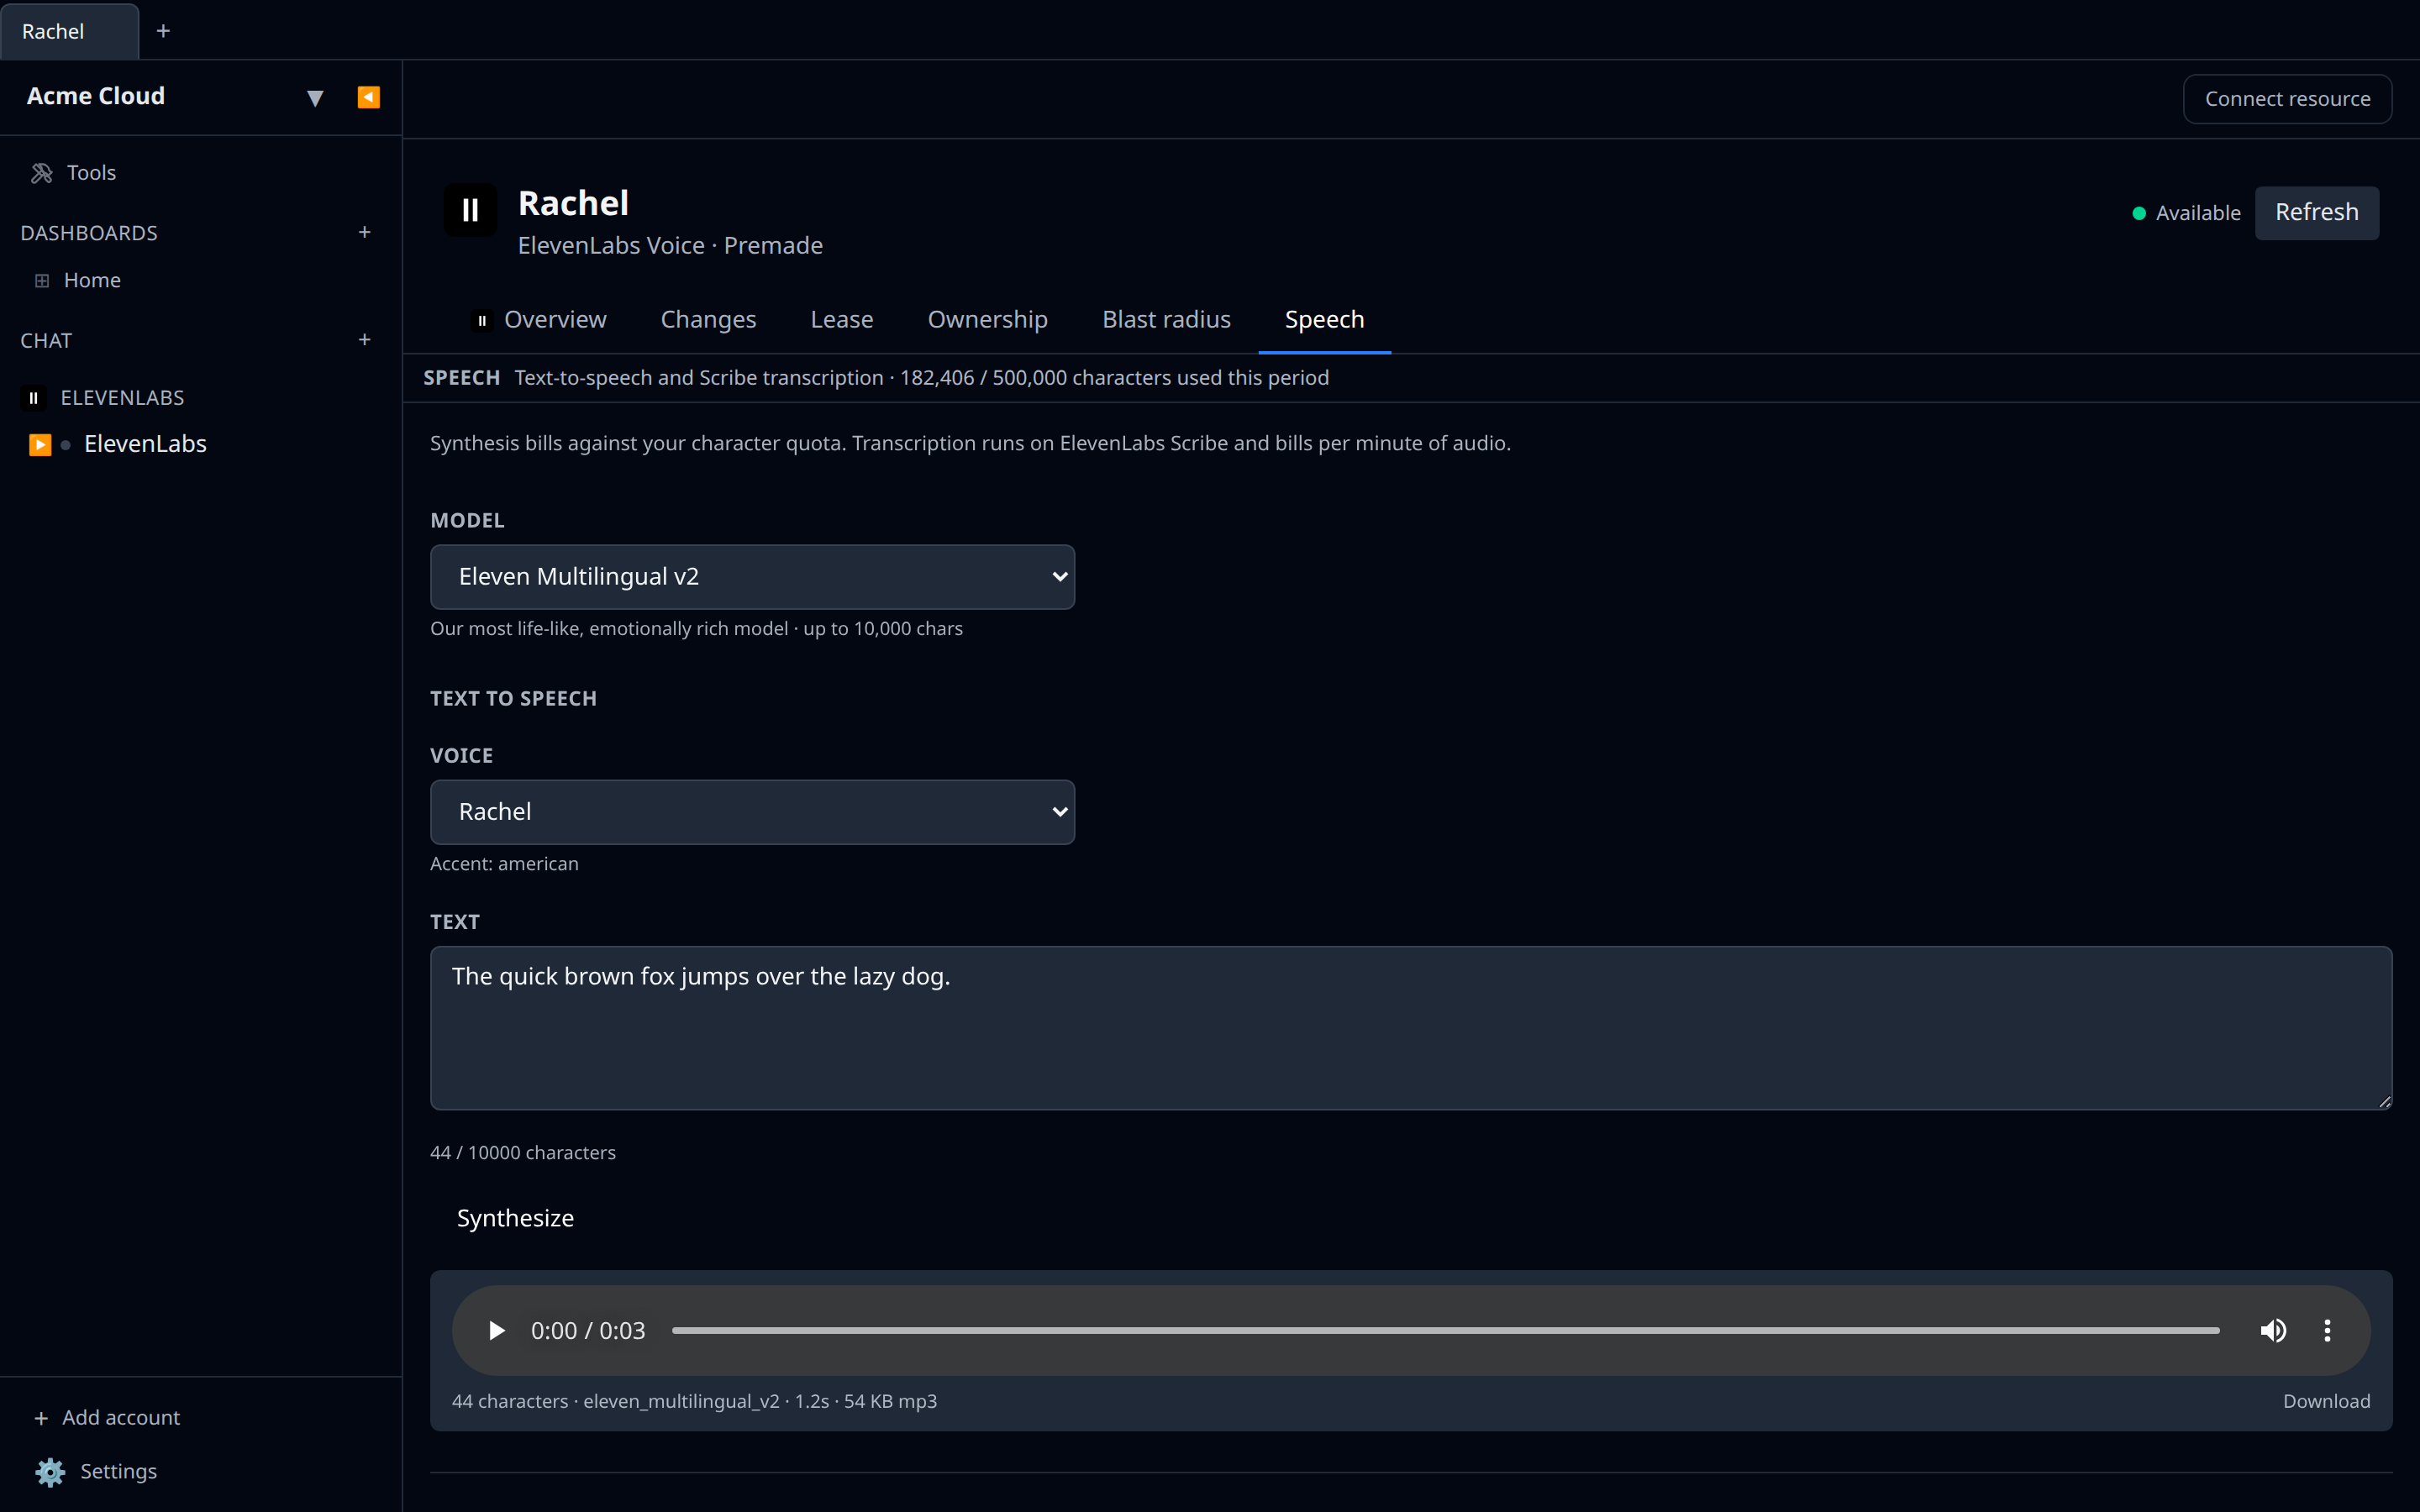
Task: Click the synthesis details line under the player
Action: (x=694, y=1402)
